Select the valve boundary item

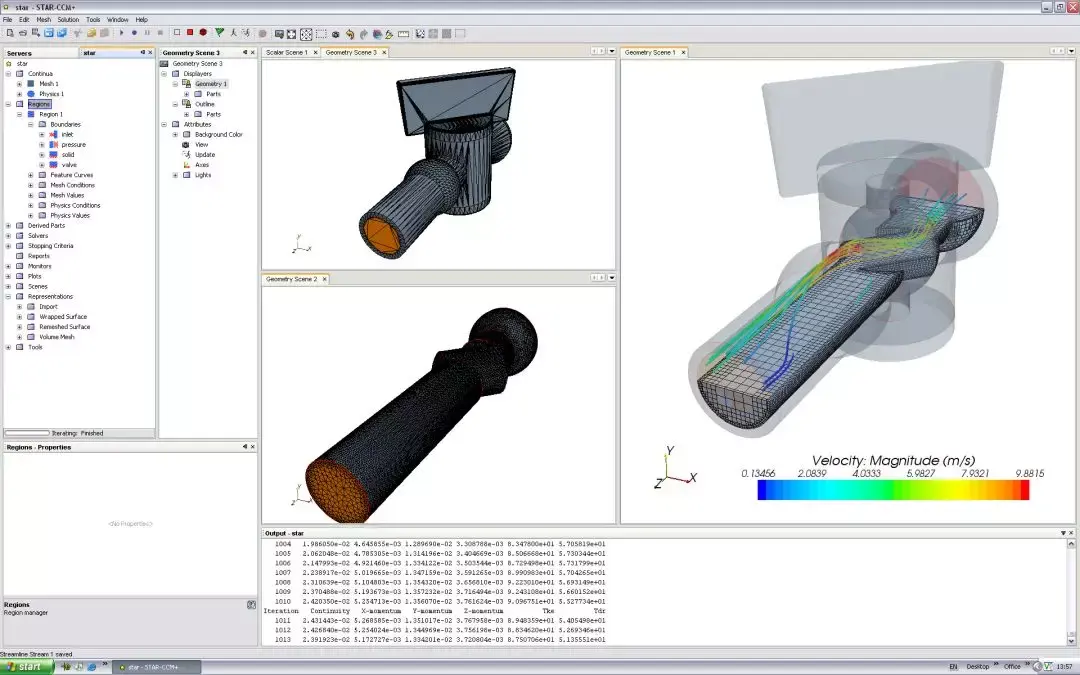coord(69,165)
